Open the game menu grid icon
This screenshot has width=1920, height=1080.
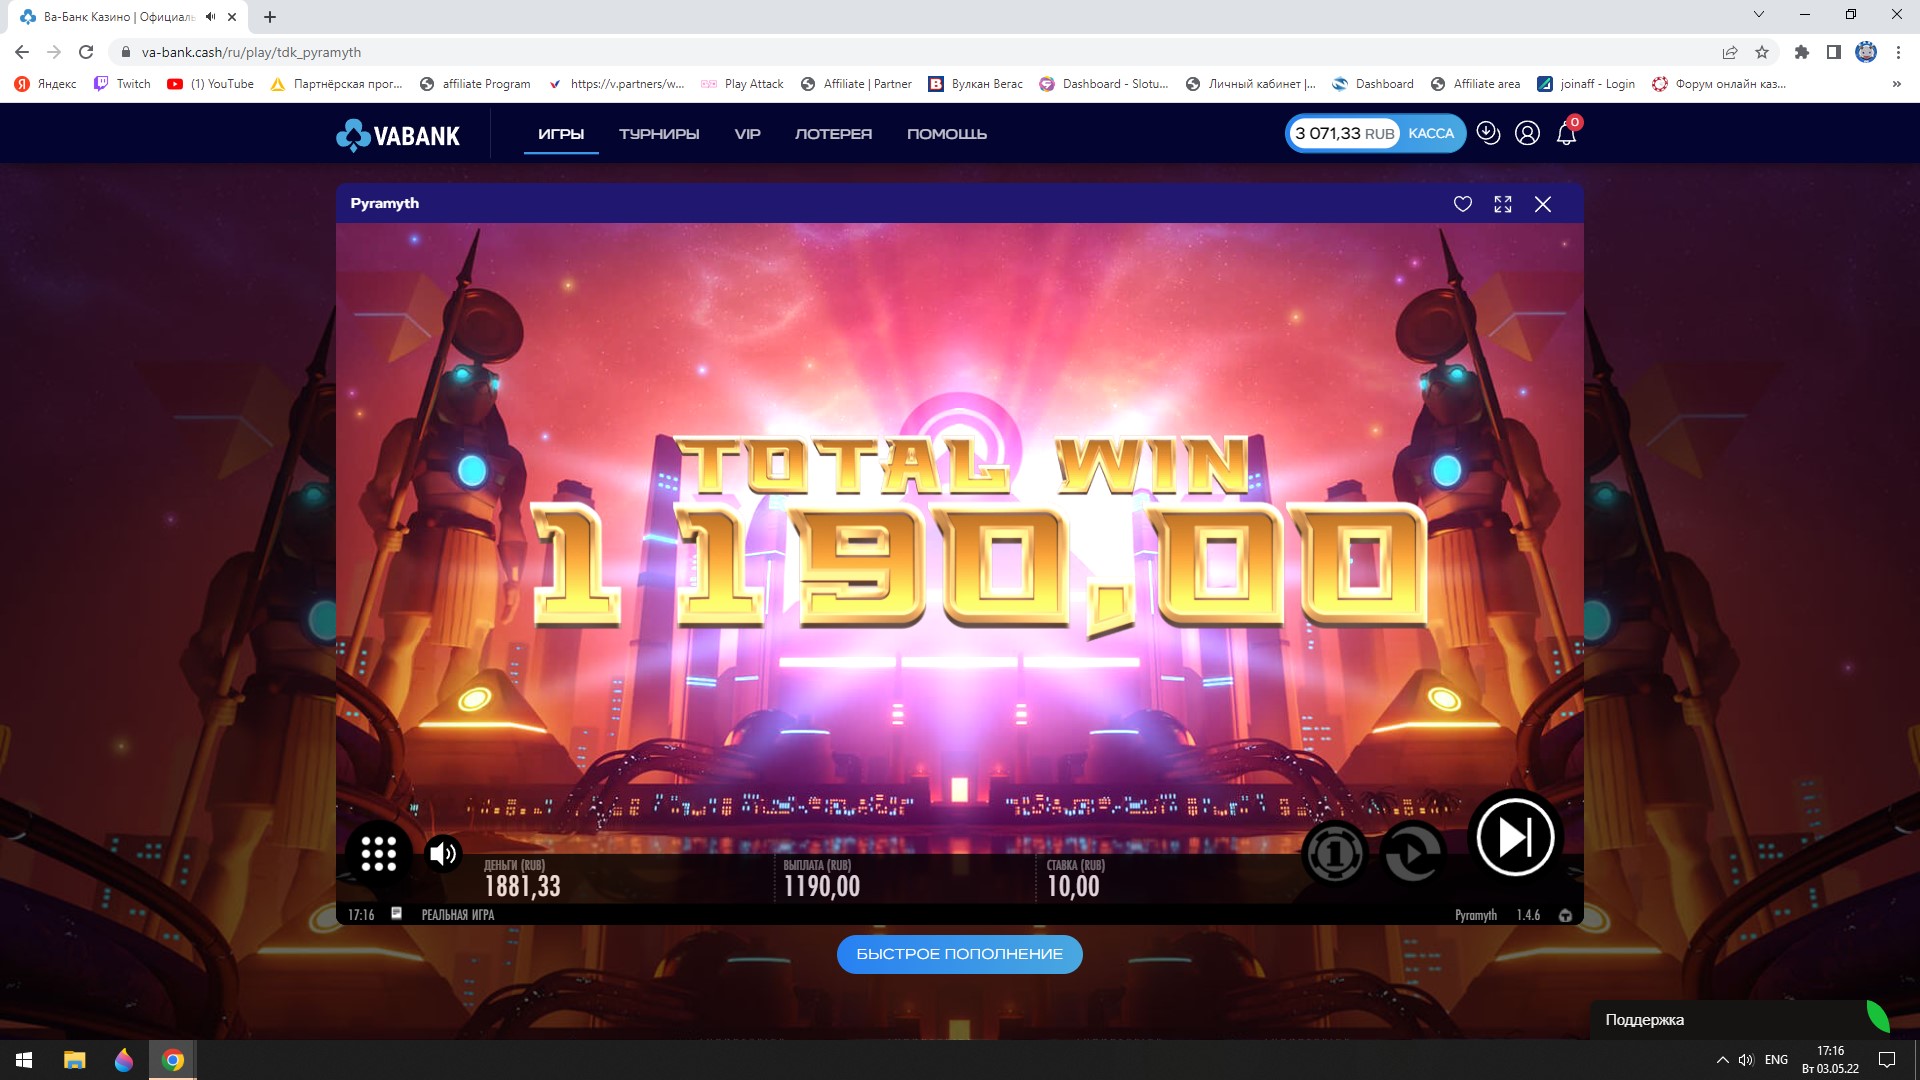pyautogui.click(x=378, y=853)
